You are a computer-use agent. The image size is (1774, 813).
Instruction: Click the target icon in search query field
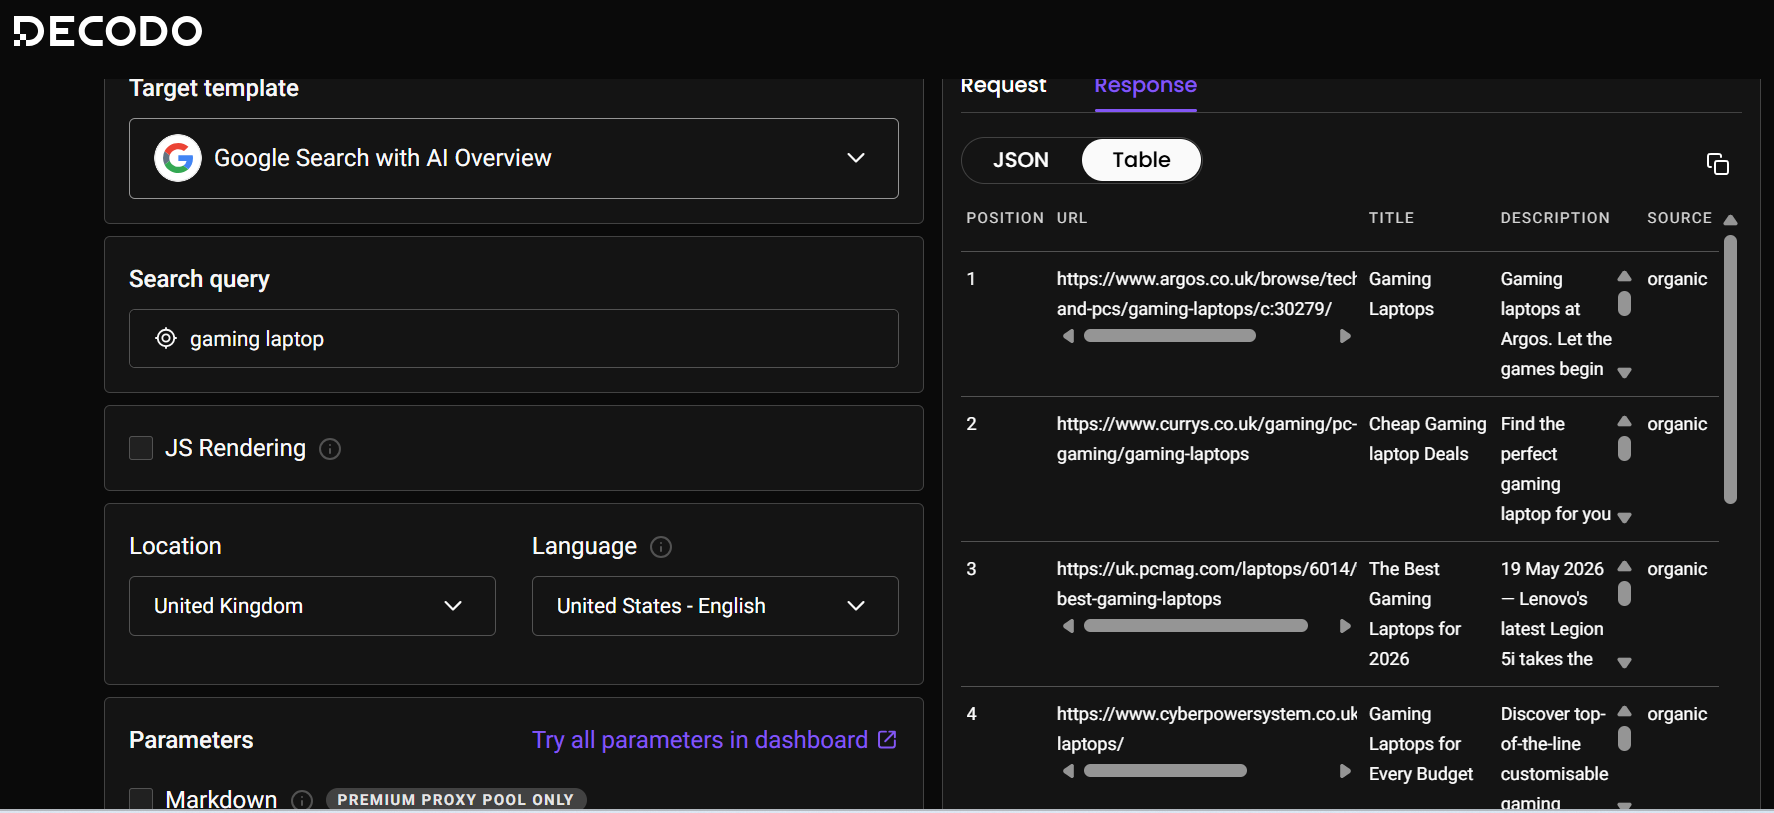tap(166, 339)
